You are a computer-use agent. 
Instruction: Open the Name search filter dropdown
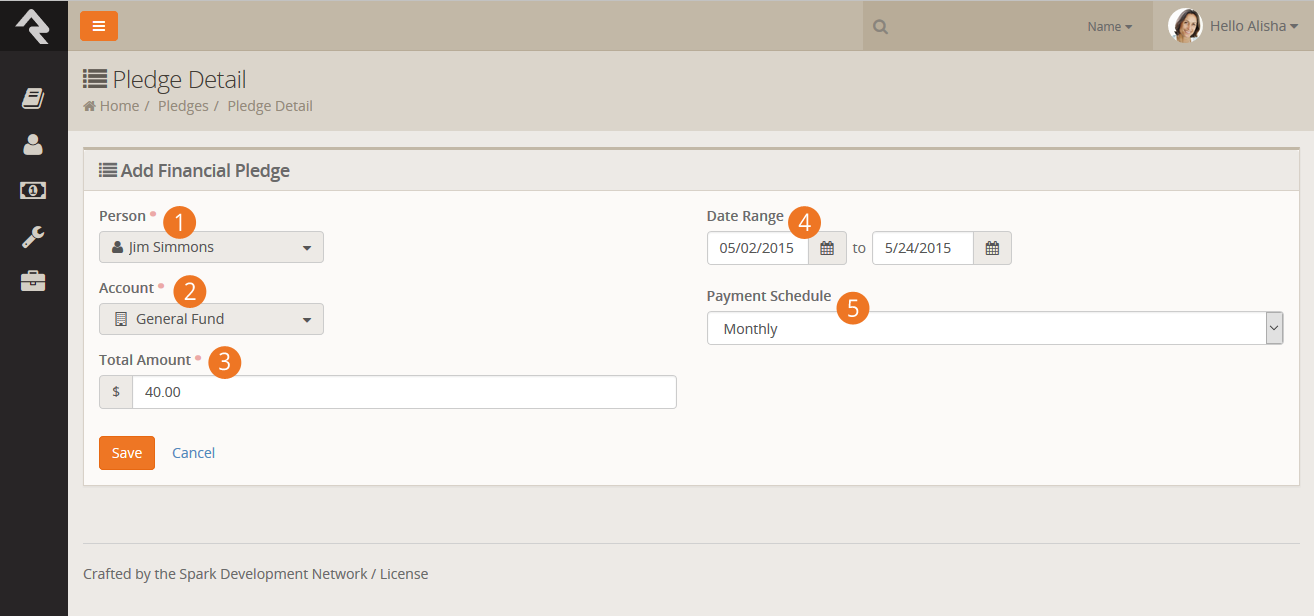tap(1109, 27)
